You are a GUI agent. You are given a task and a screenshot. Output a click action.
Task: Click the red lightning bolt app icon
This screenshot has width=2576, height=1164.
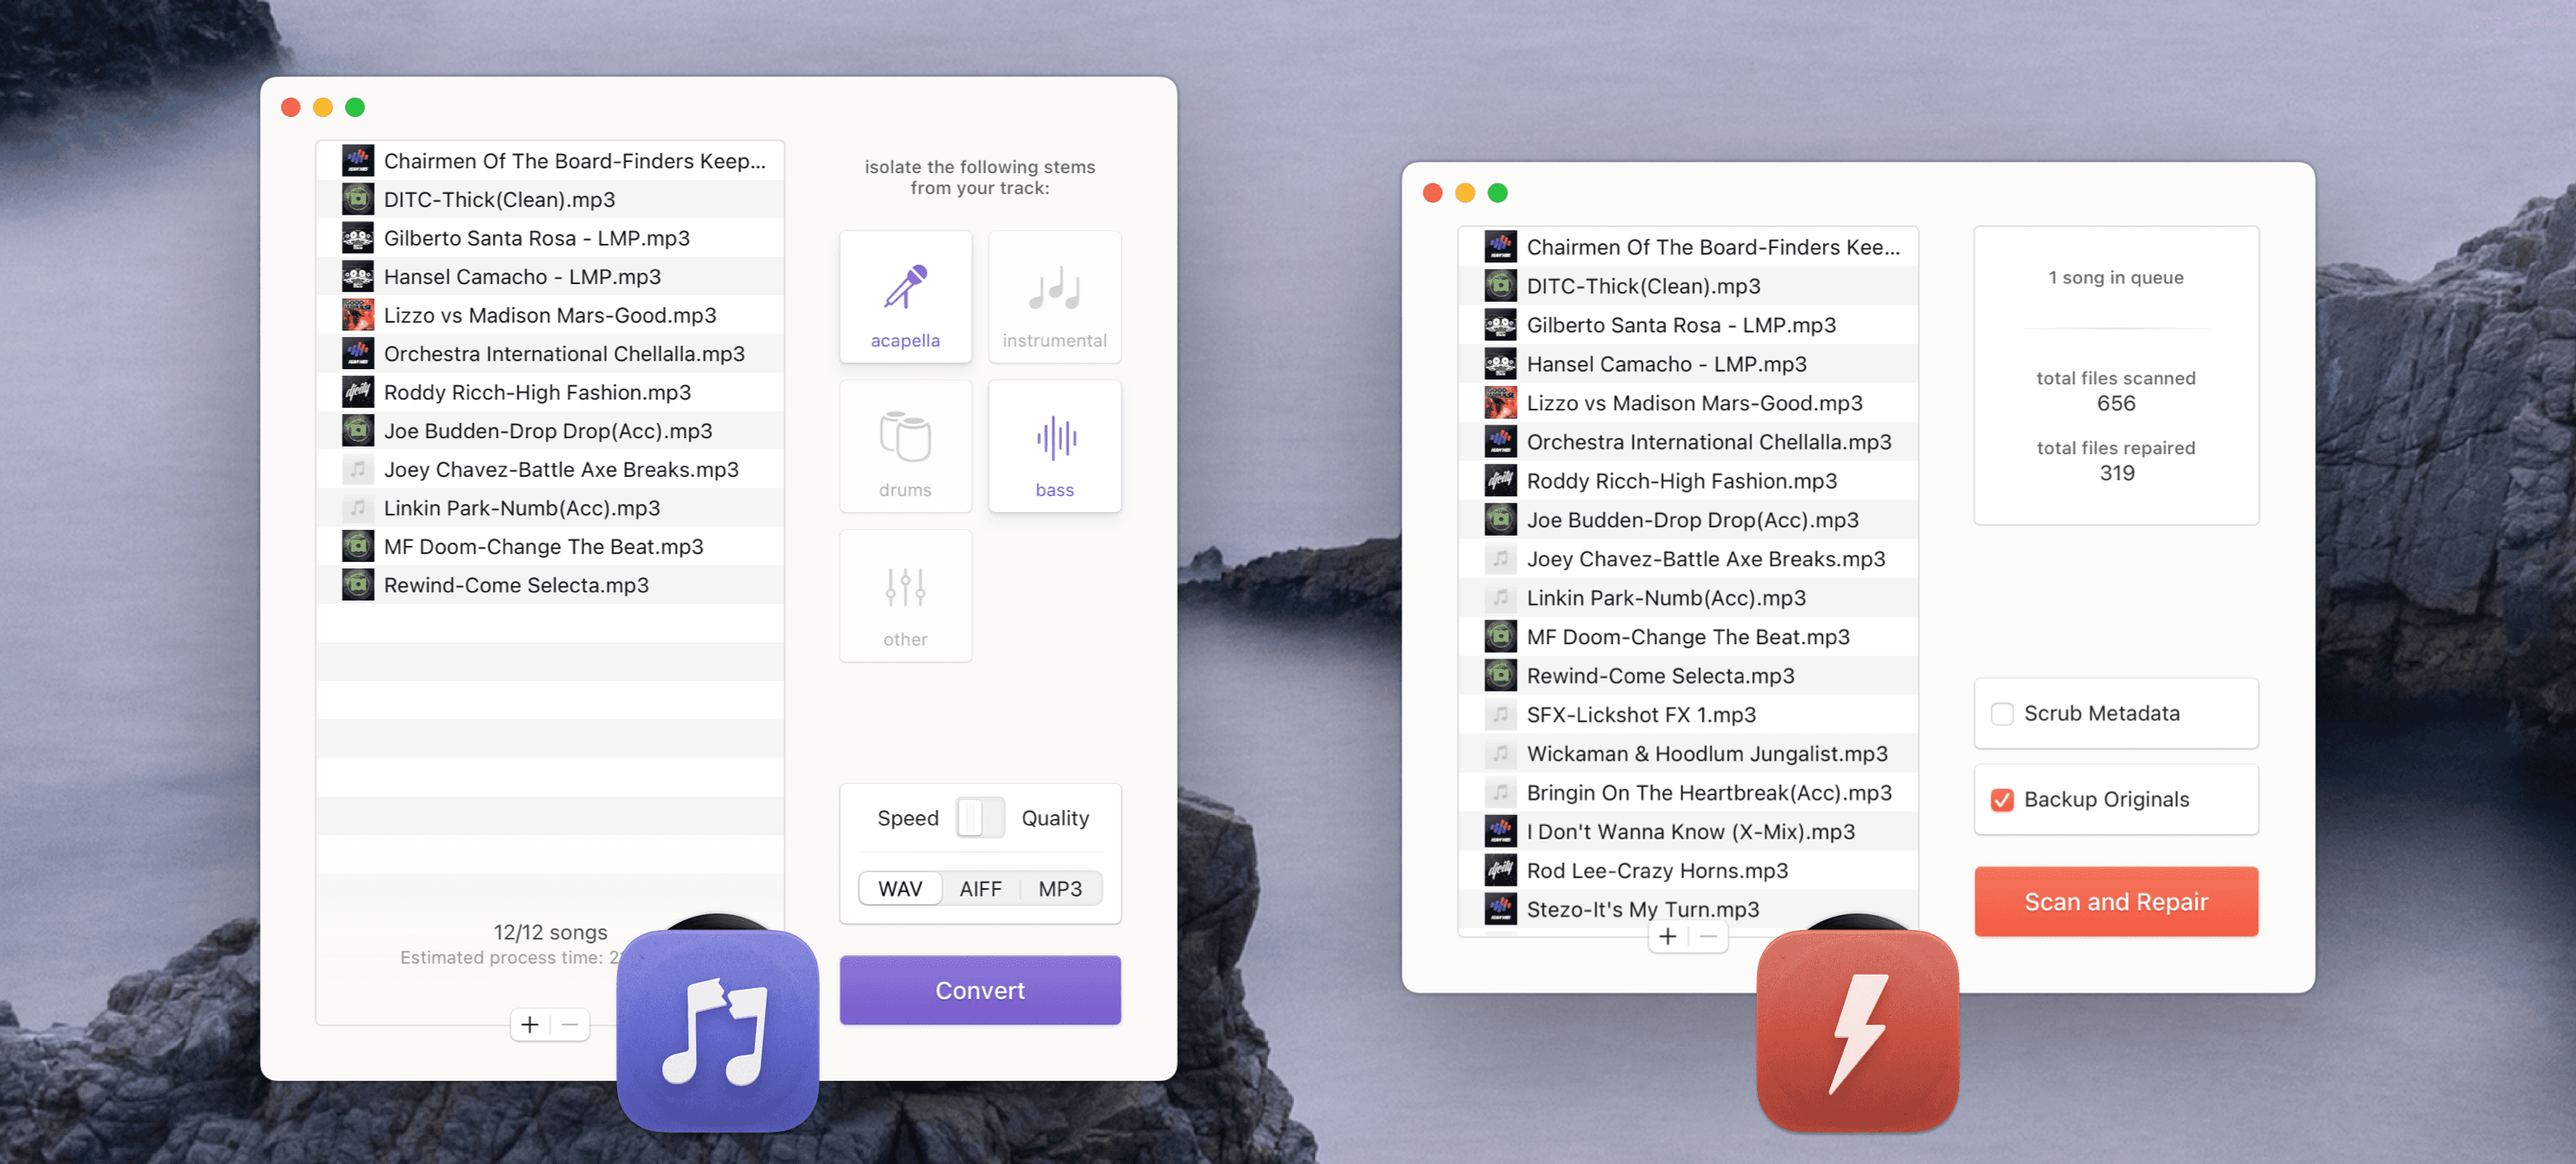coord(1857,1030)
